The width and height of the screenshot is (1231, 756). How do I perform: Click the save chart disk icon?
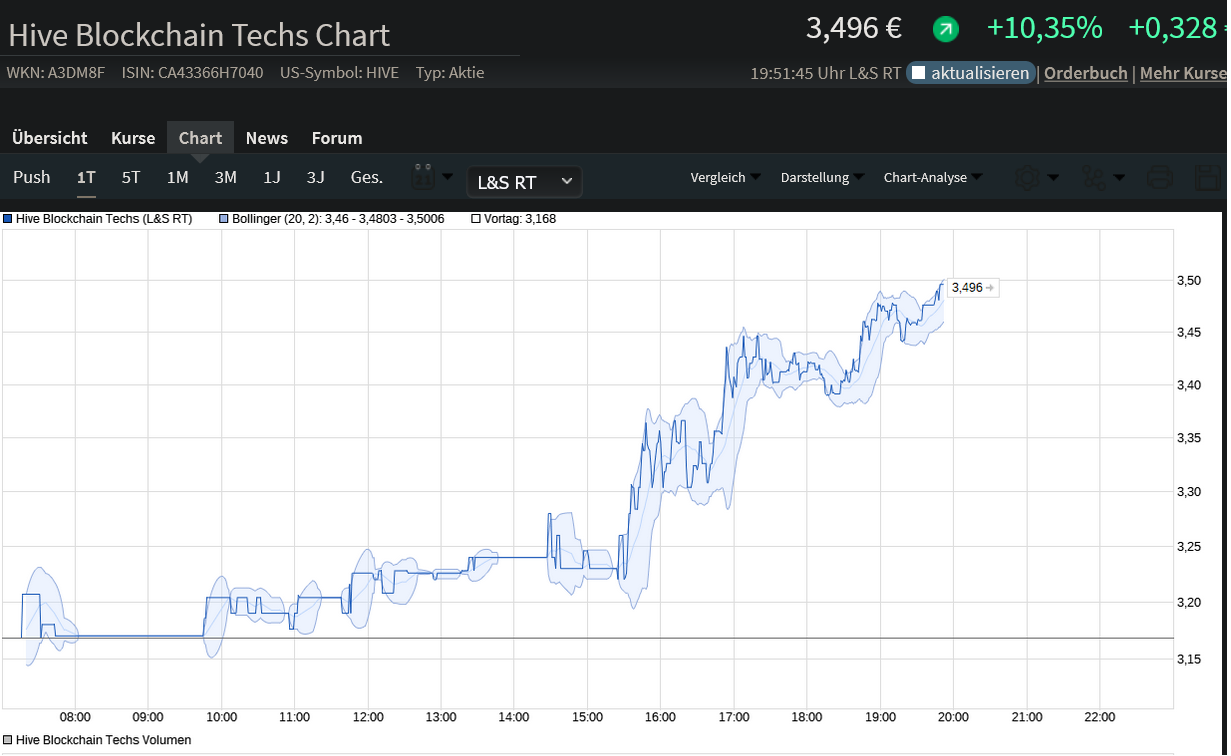[x=1208, y=178]
